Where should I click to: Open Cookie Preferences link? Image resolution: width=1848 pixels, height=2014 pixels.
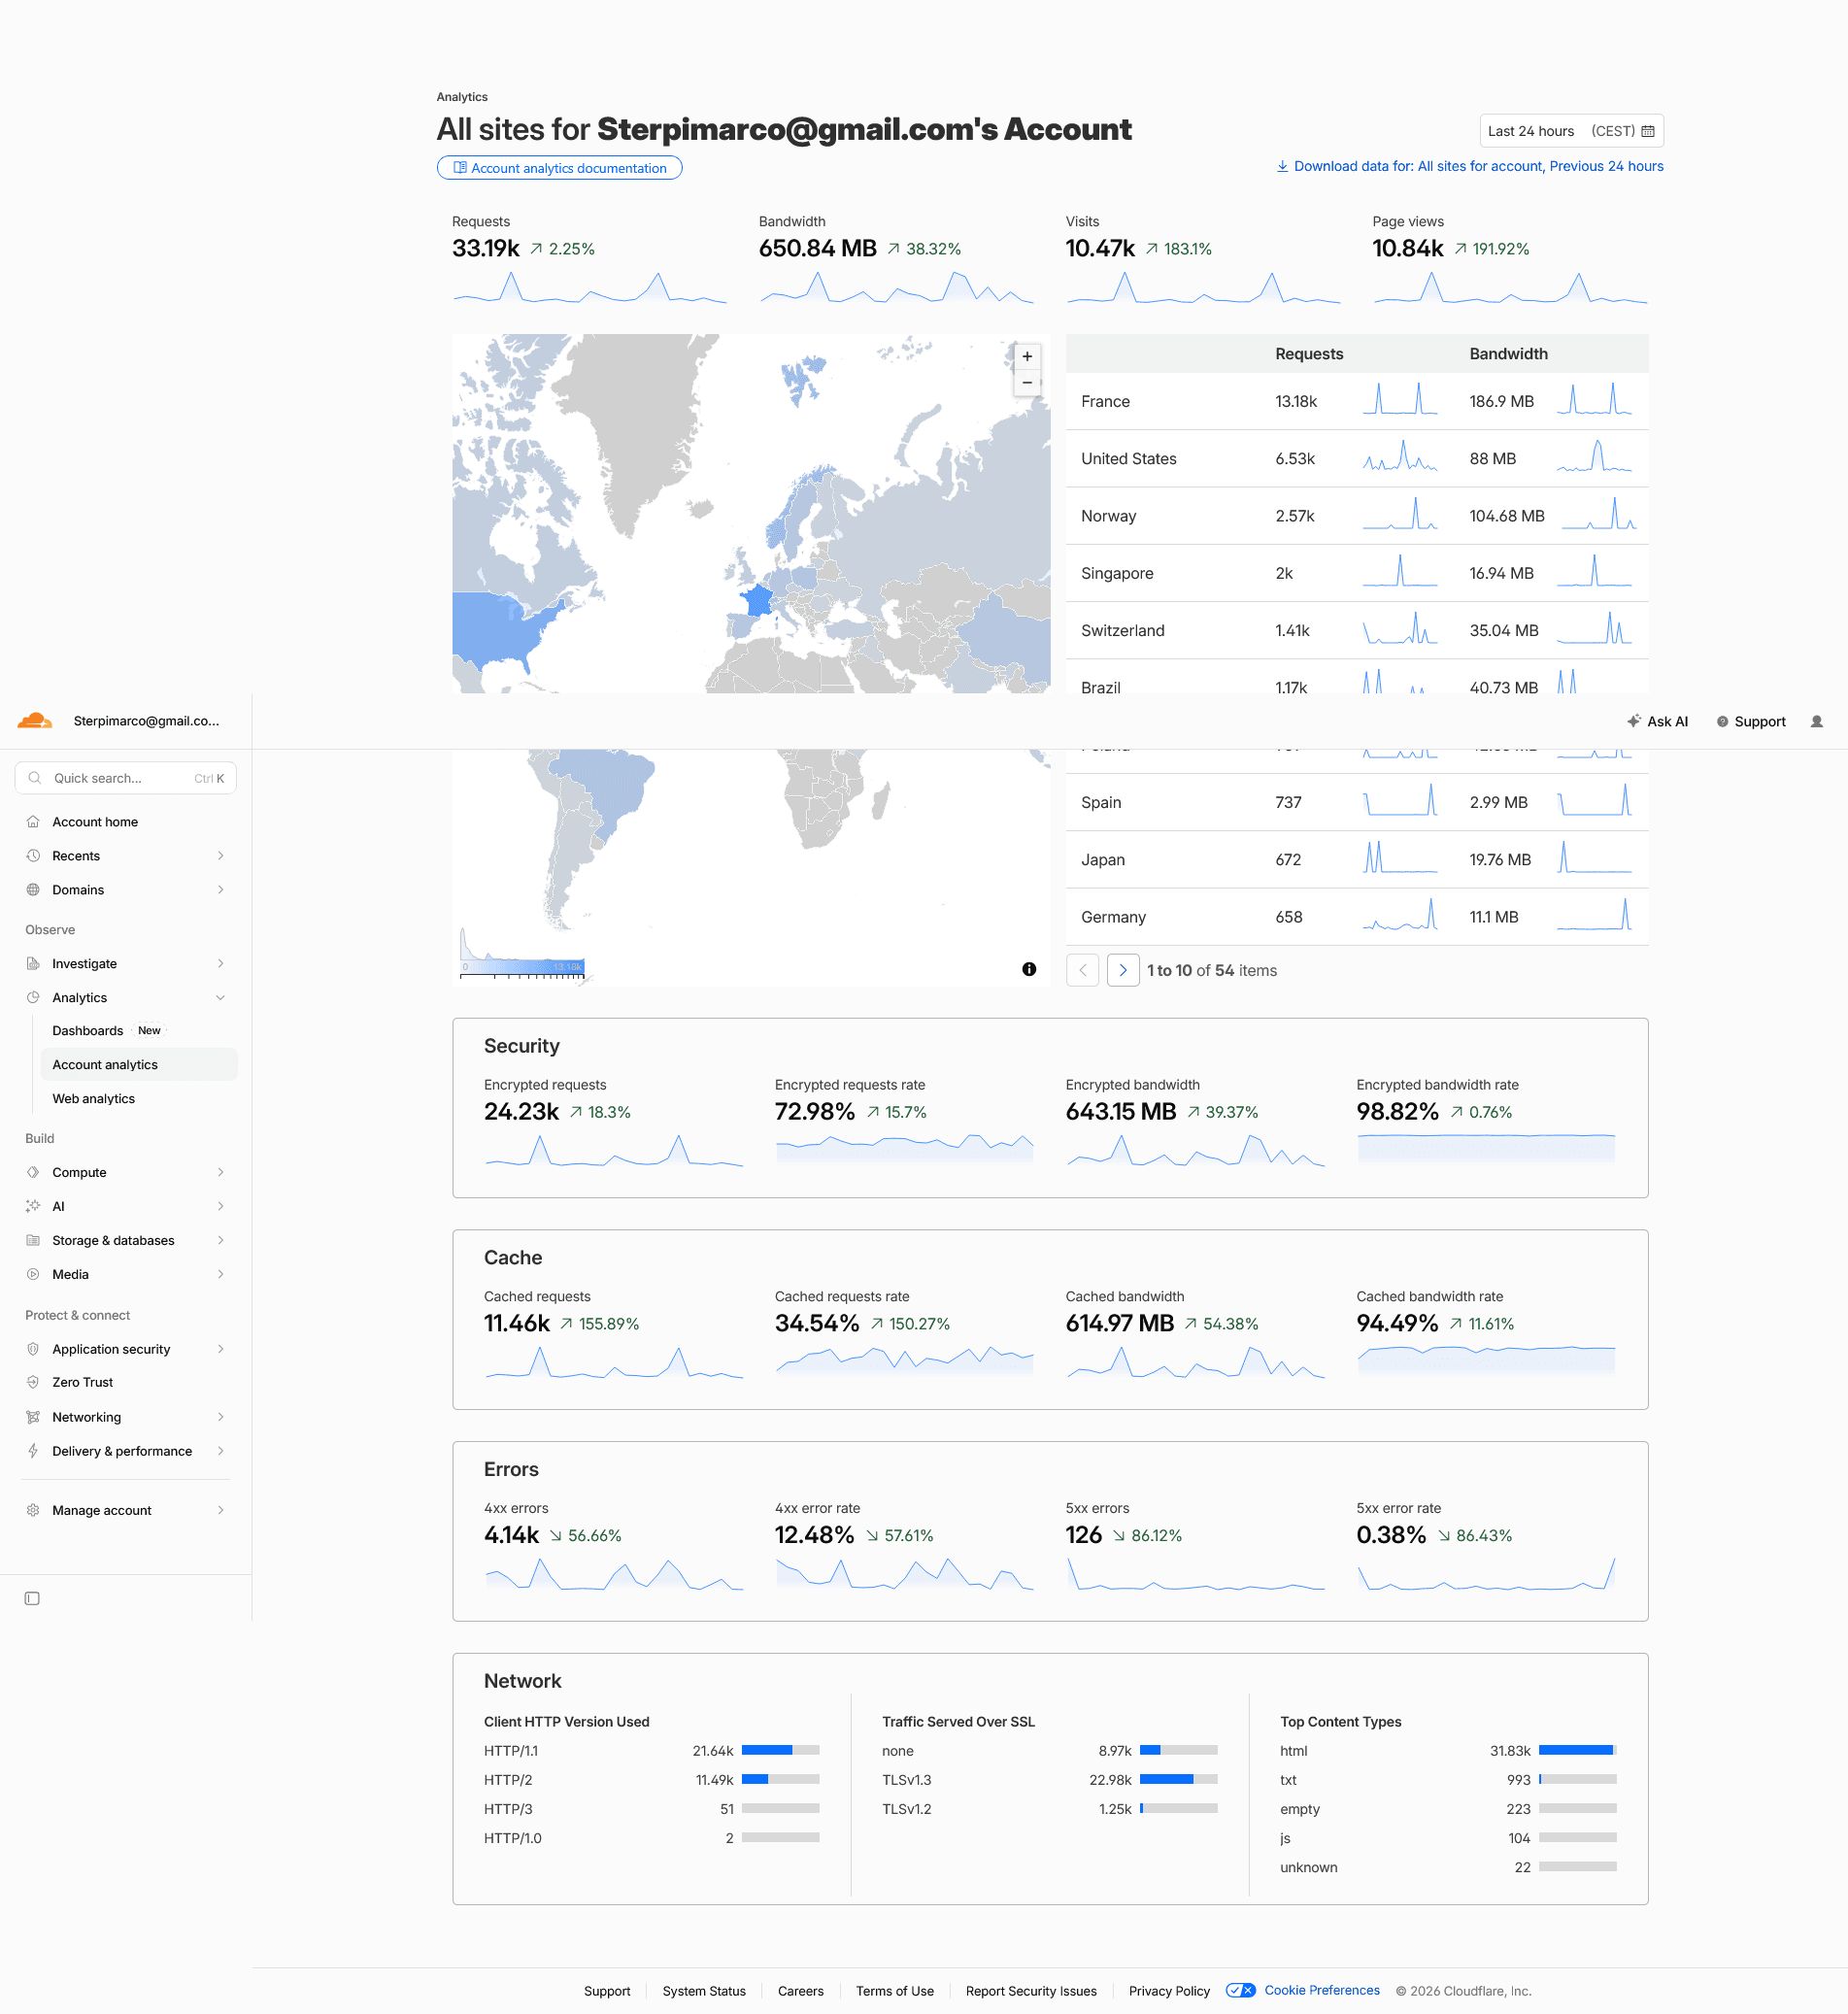click(1322, 1990)
